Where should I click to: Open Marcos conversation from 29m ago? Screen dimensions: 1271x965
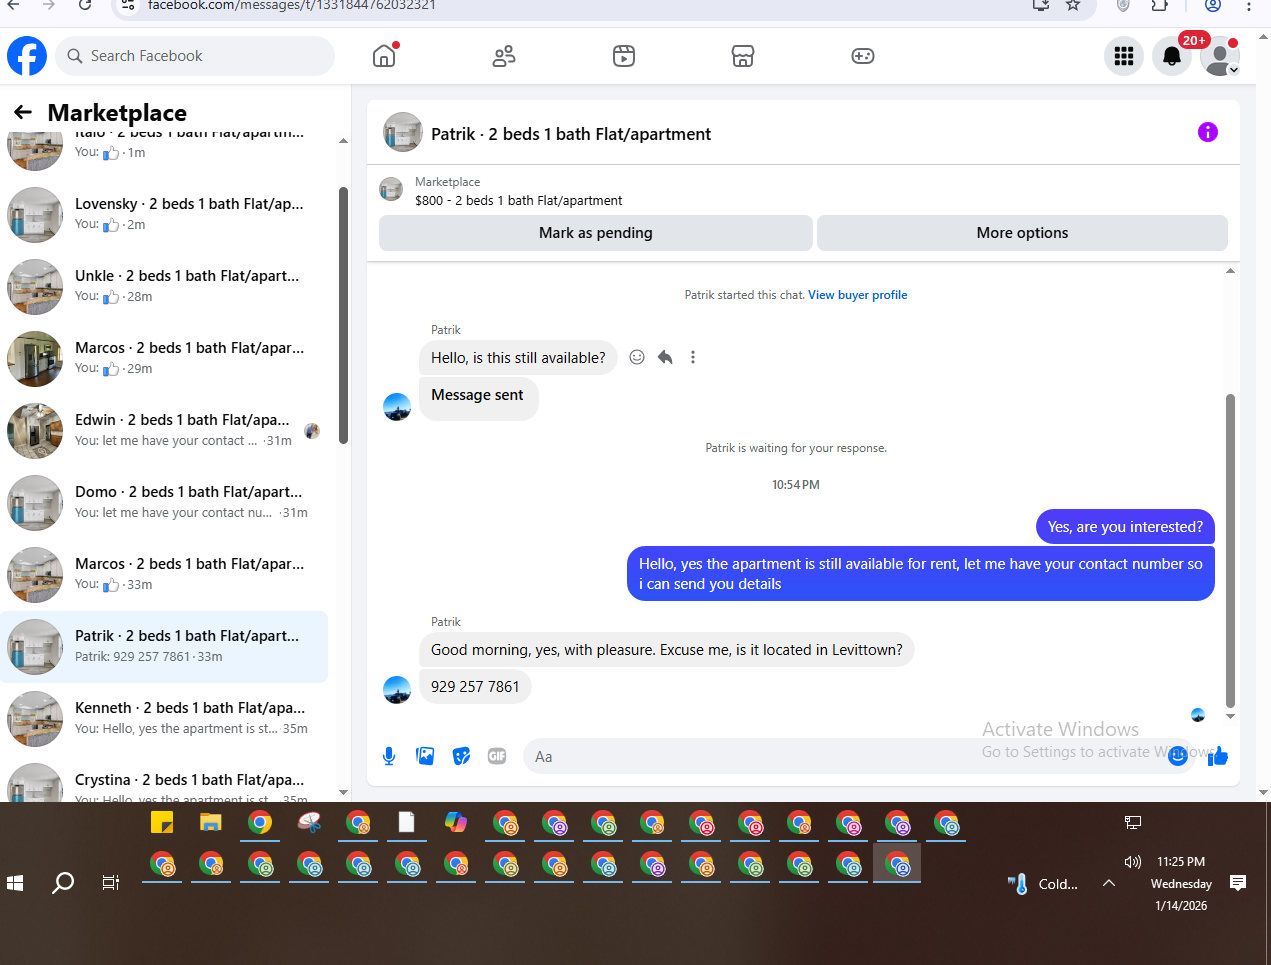[164, 359]
